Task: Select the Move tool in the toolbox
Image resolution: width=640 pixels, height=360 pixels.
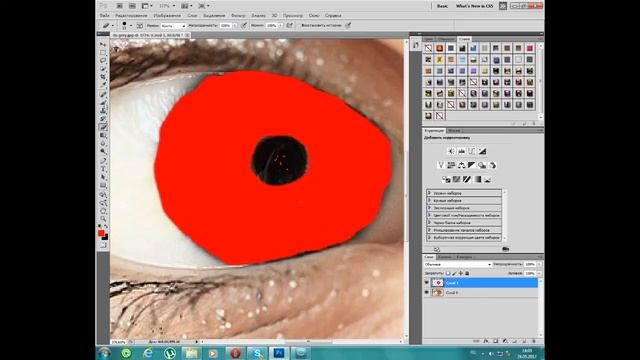Action: click(103, 44)
